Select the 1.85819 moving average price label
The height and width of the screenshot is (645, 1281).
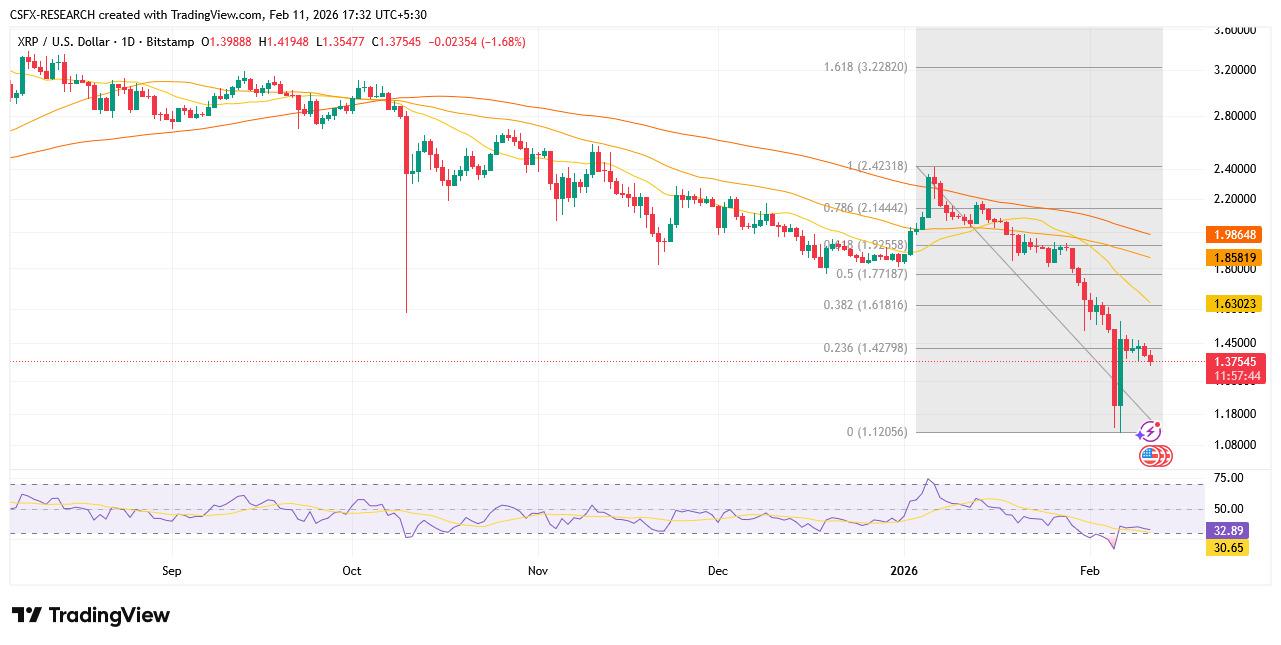[1234, 257]
